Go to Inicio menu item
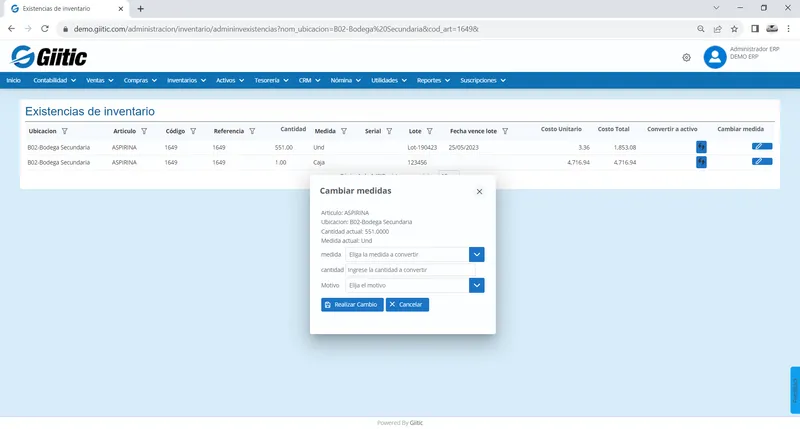This screenshot has width=800, height=429. click(x=14, y=81)
